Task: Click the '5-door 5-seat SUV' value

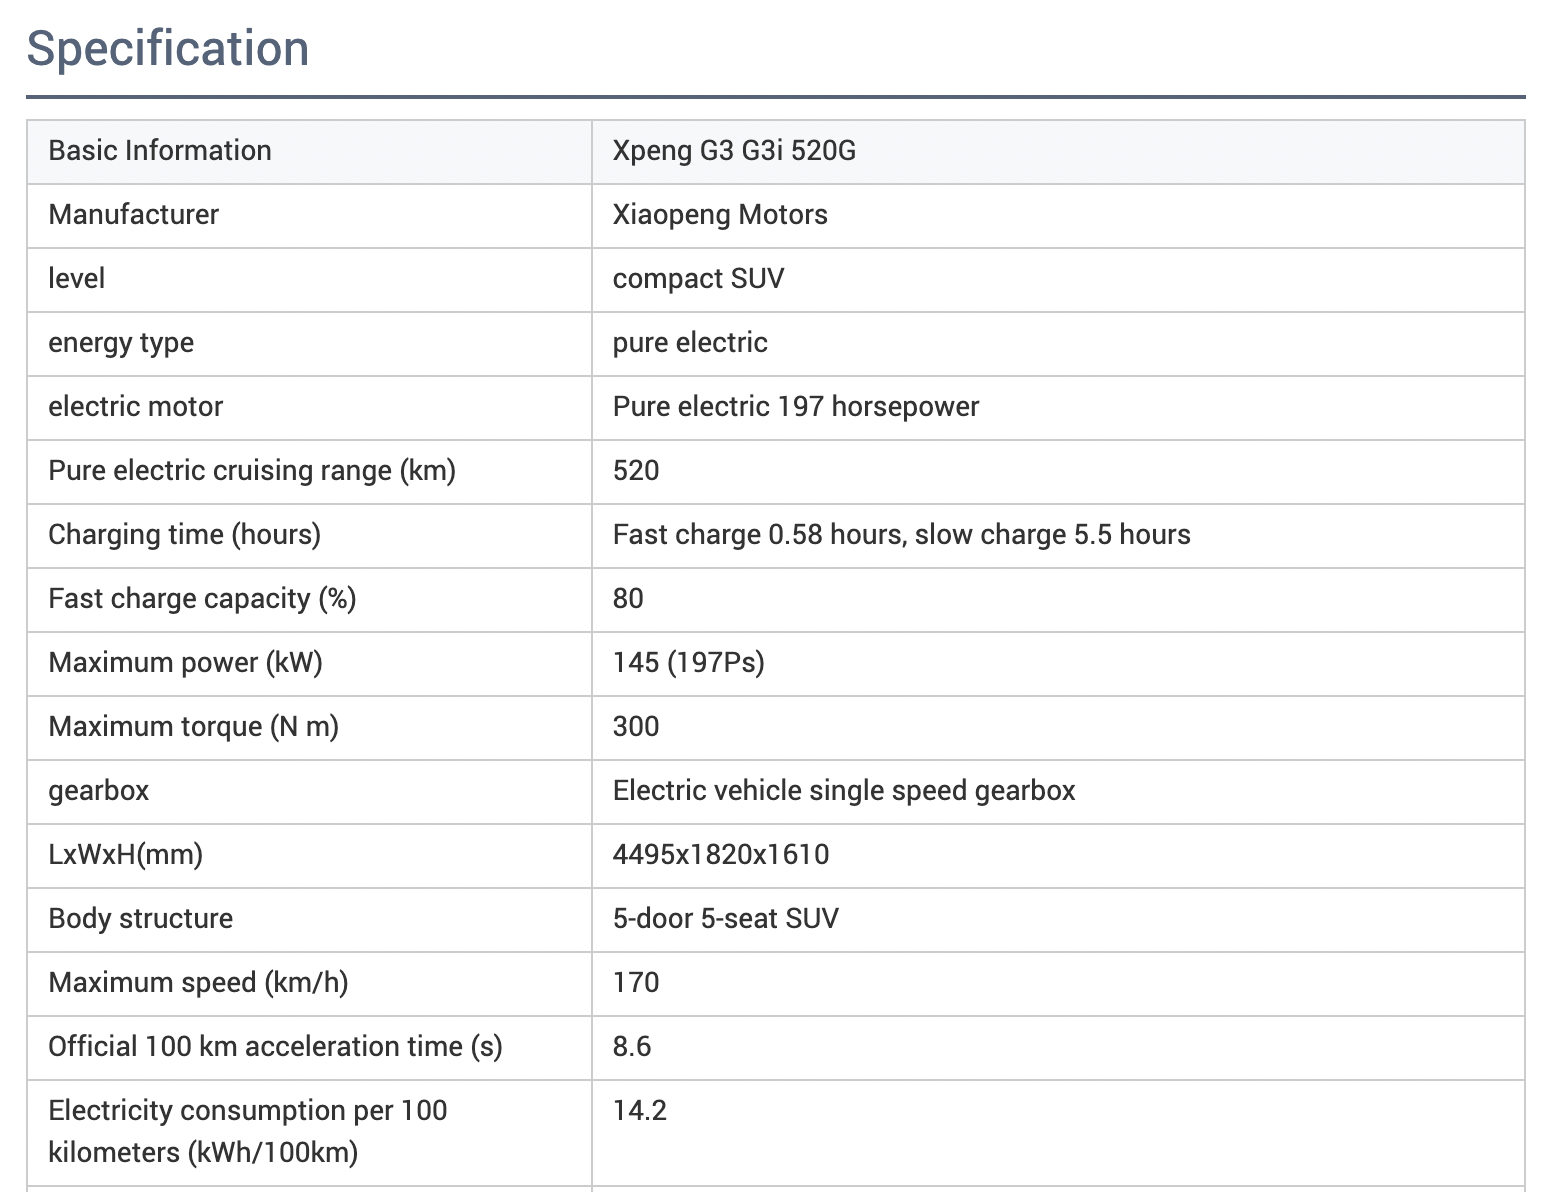Action: click(x=726, y=919)
